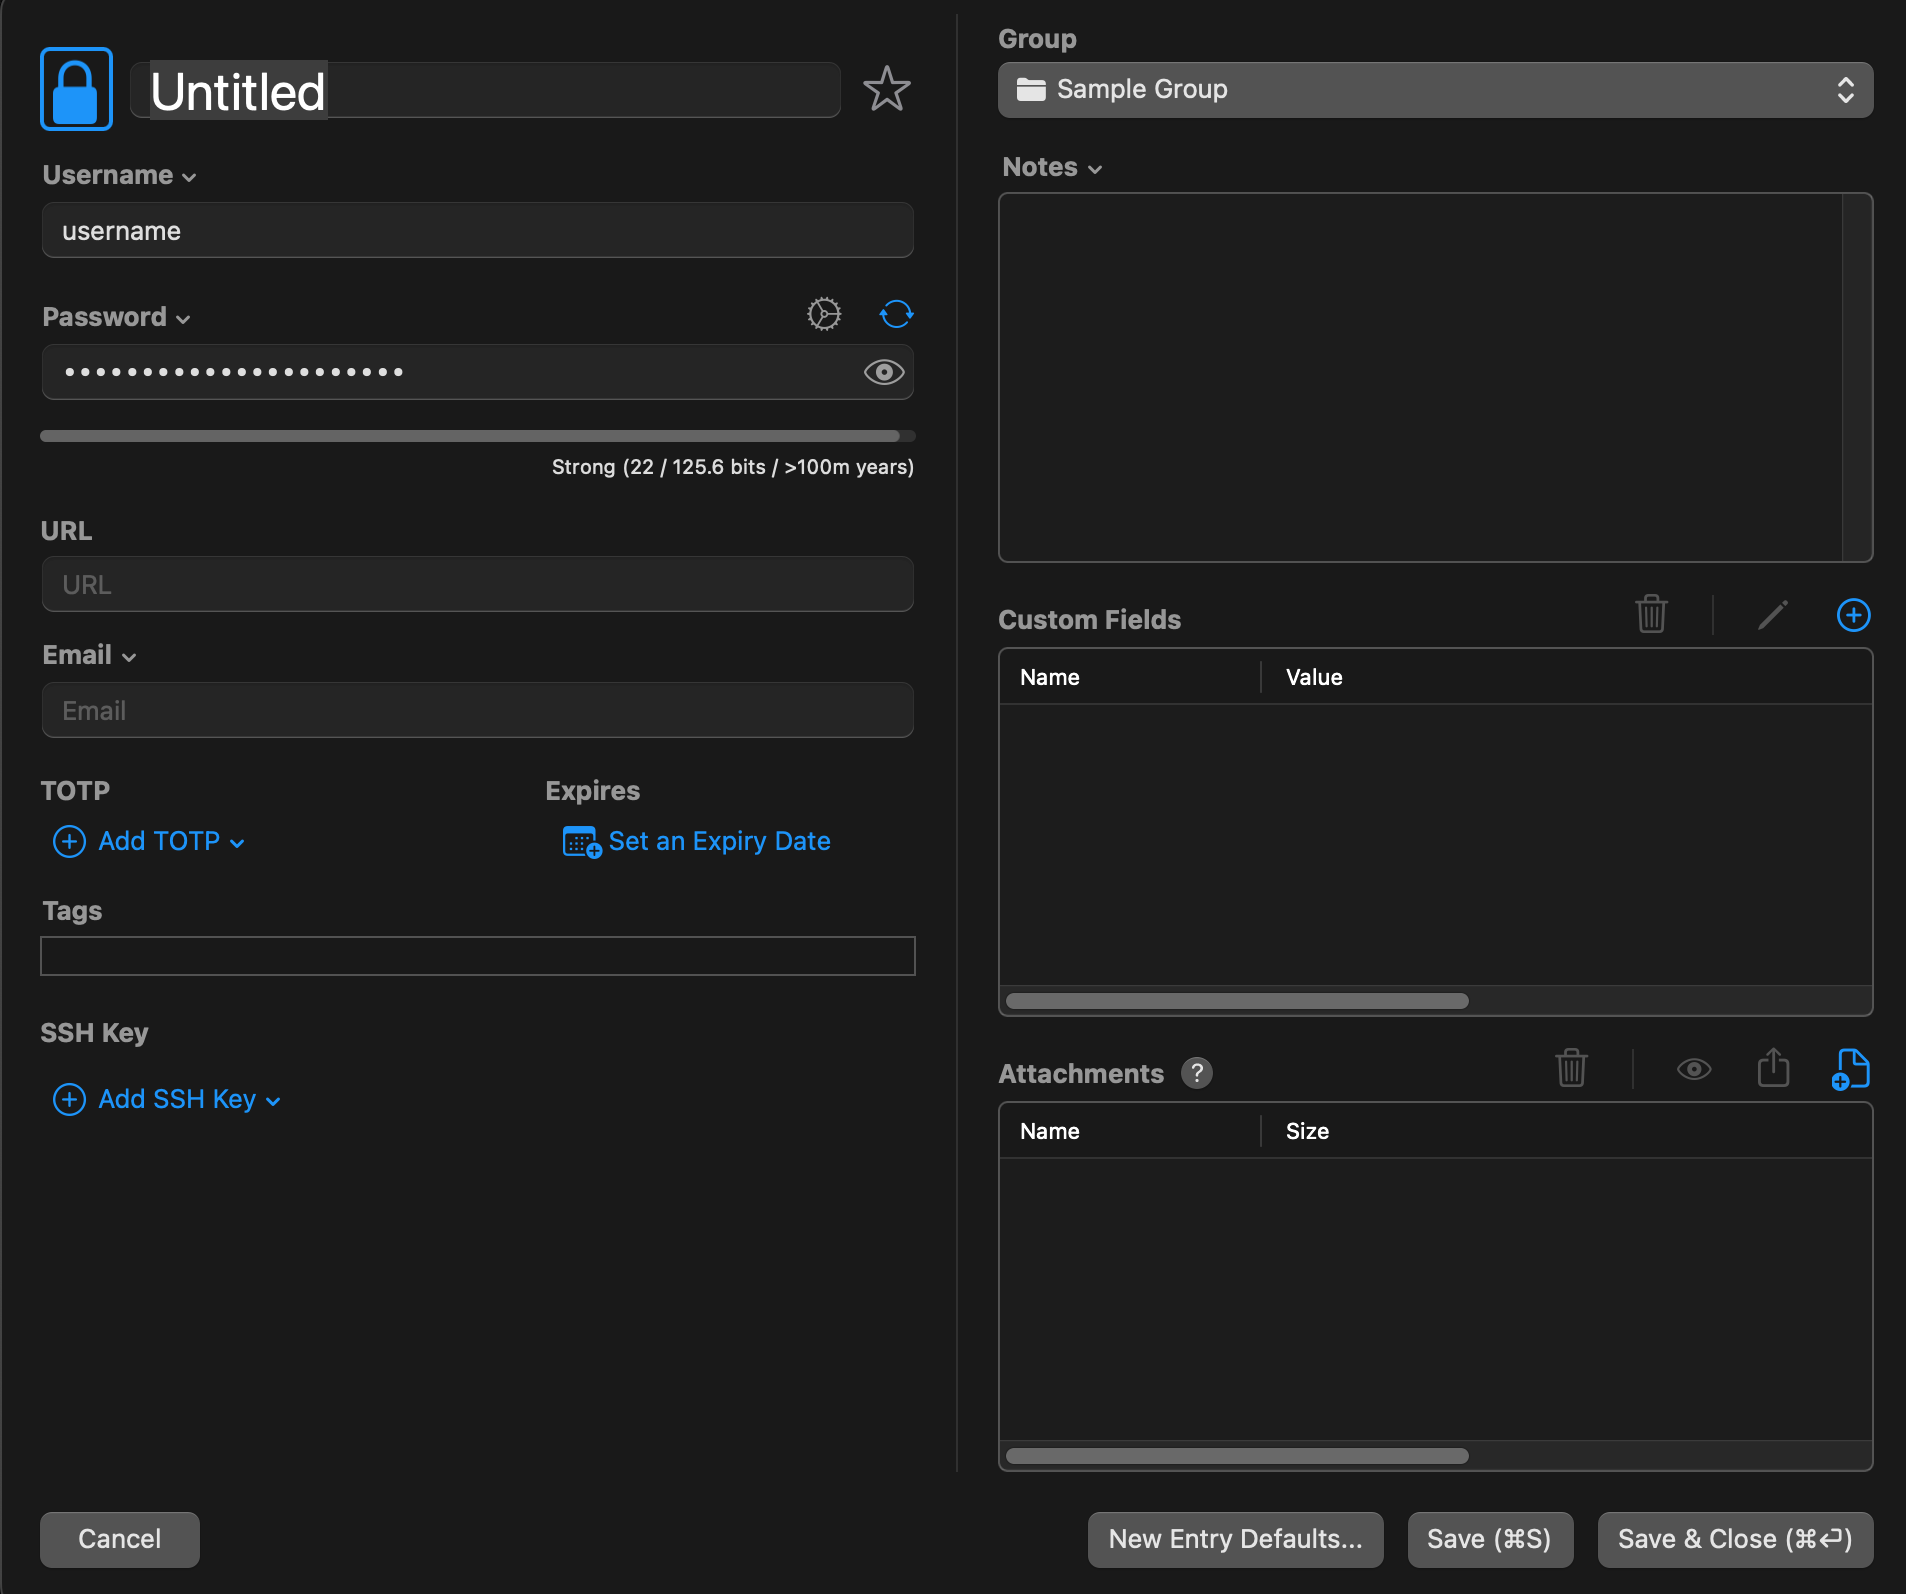Reveal password using eye icon
The image size is (1906, 1594).
pos(883,372)
